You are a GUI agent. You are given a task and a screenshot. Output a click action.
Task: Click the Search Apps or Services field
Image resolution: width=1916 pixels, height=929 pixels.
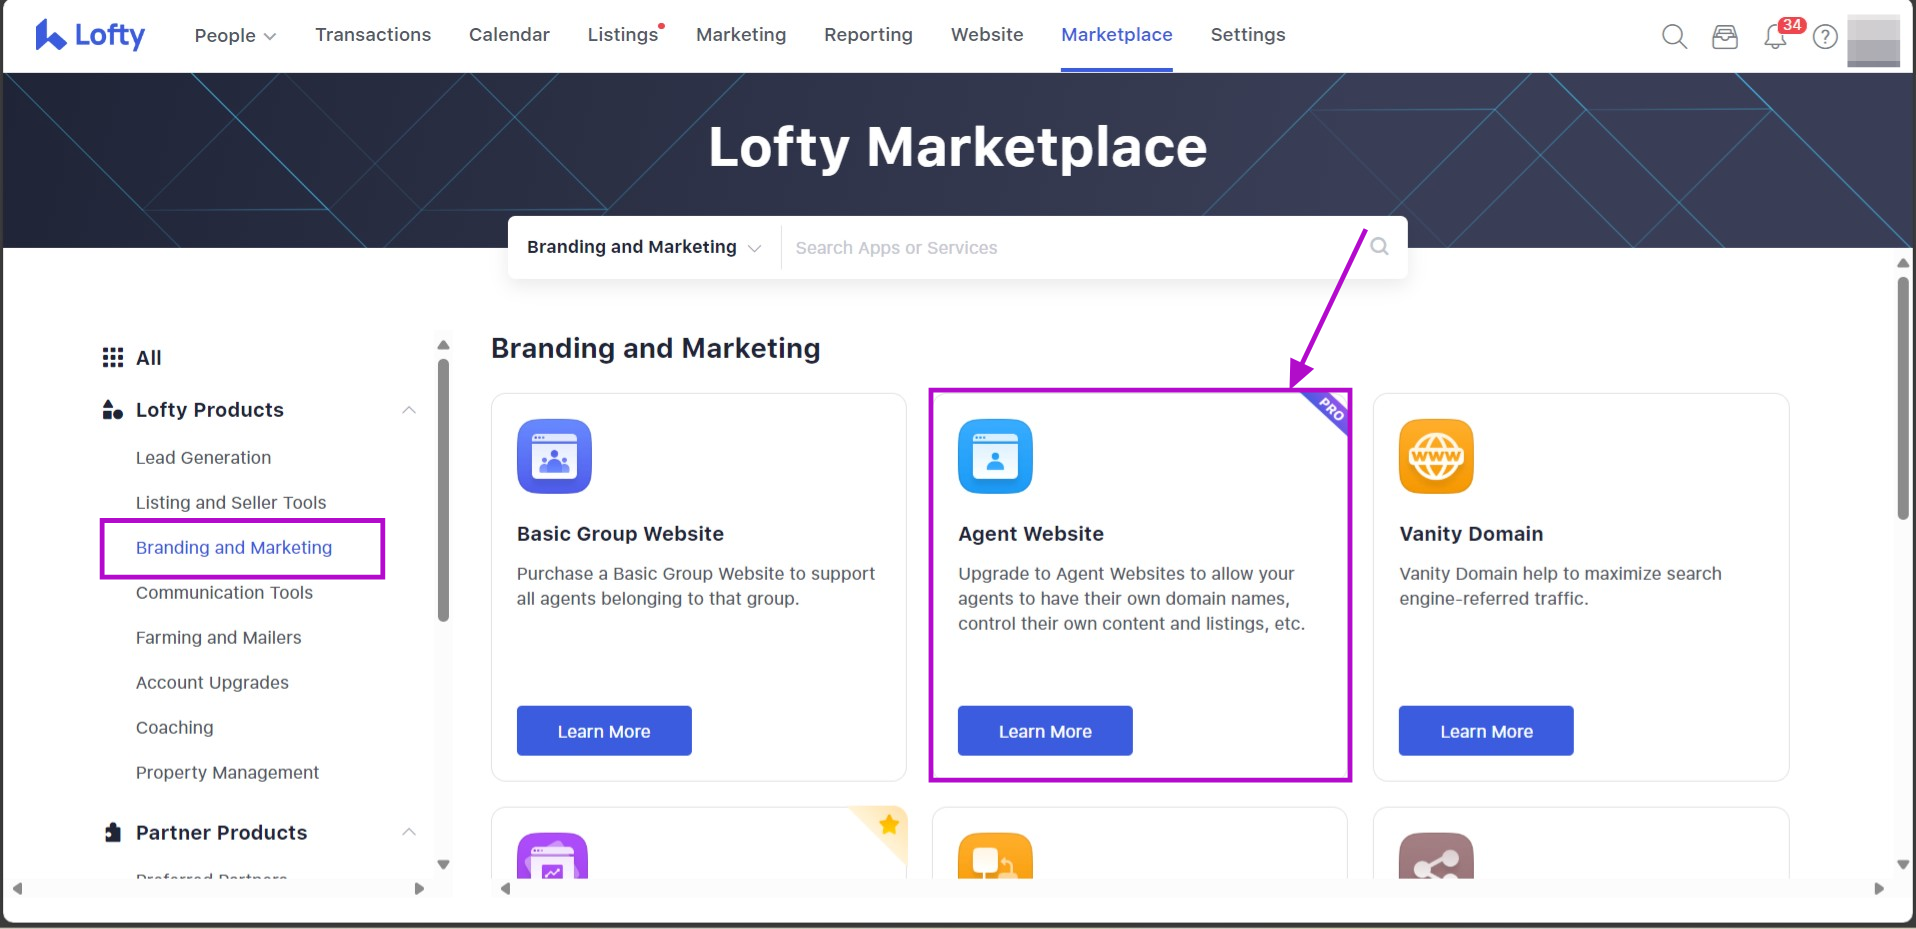click(x=1076, y=247)
